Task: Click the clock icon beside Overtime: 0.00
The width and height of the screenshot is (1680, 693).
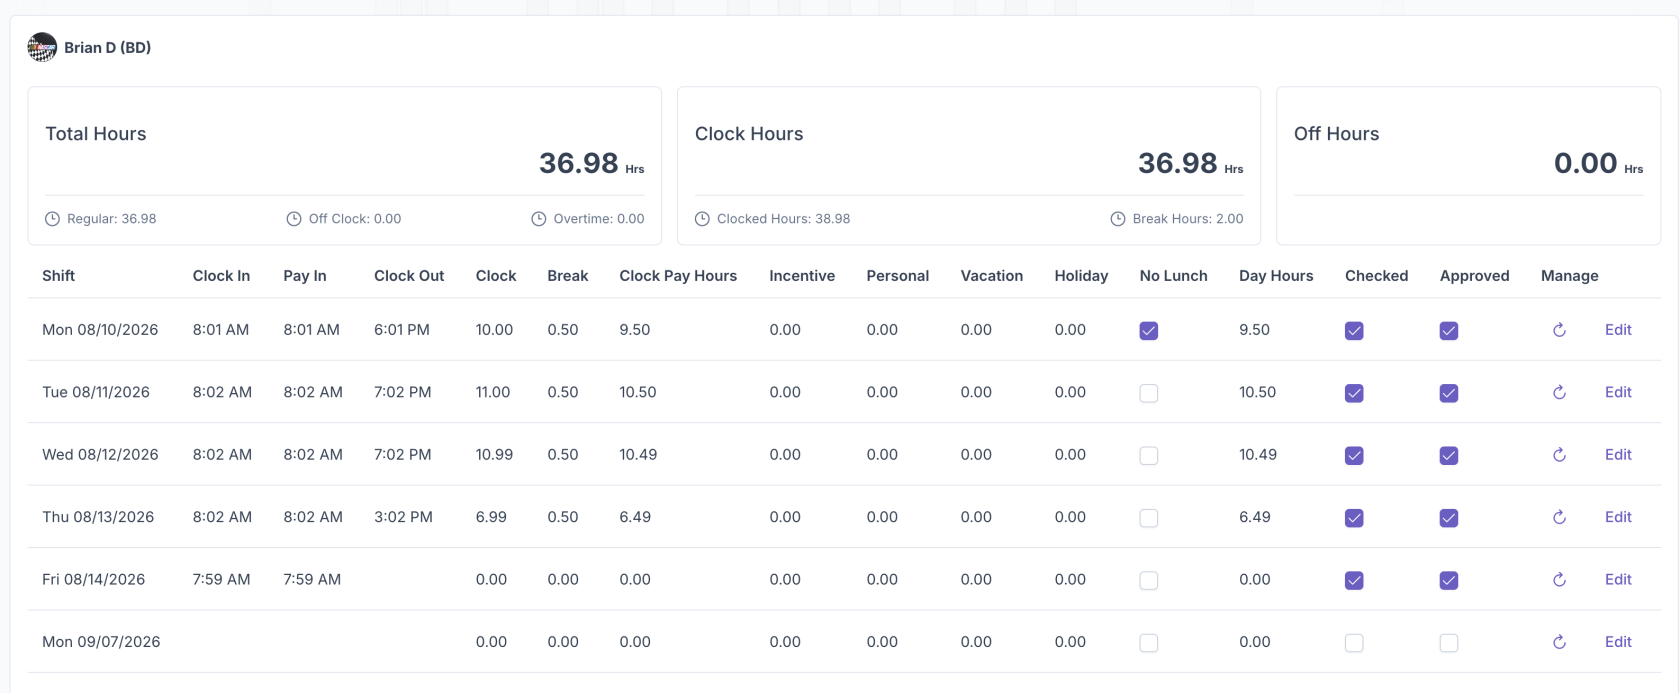Action: coord(539,219)
